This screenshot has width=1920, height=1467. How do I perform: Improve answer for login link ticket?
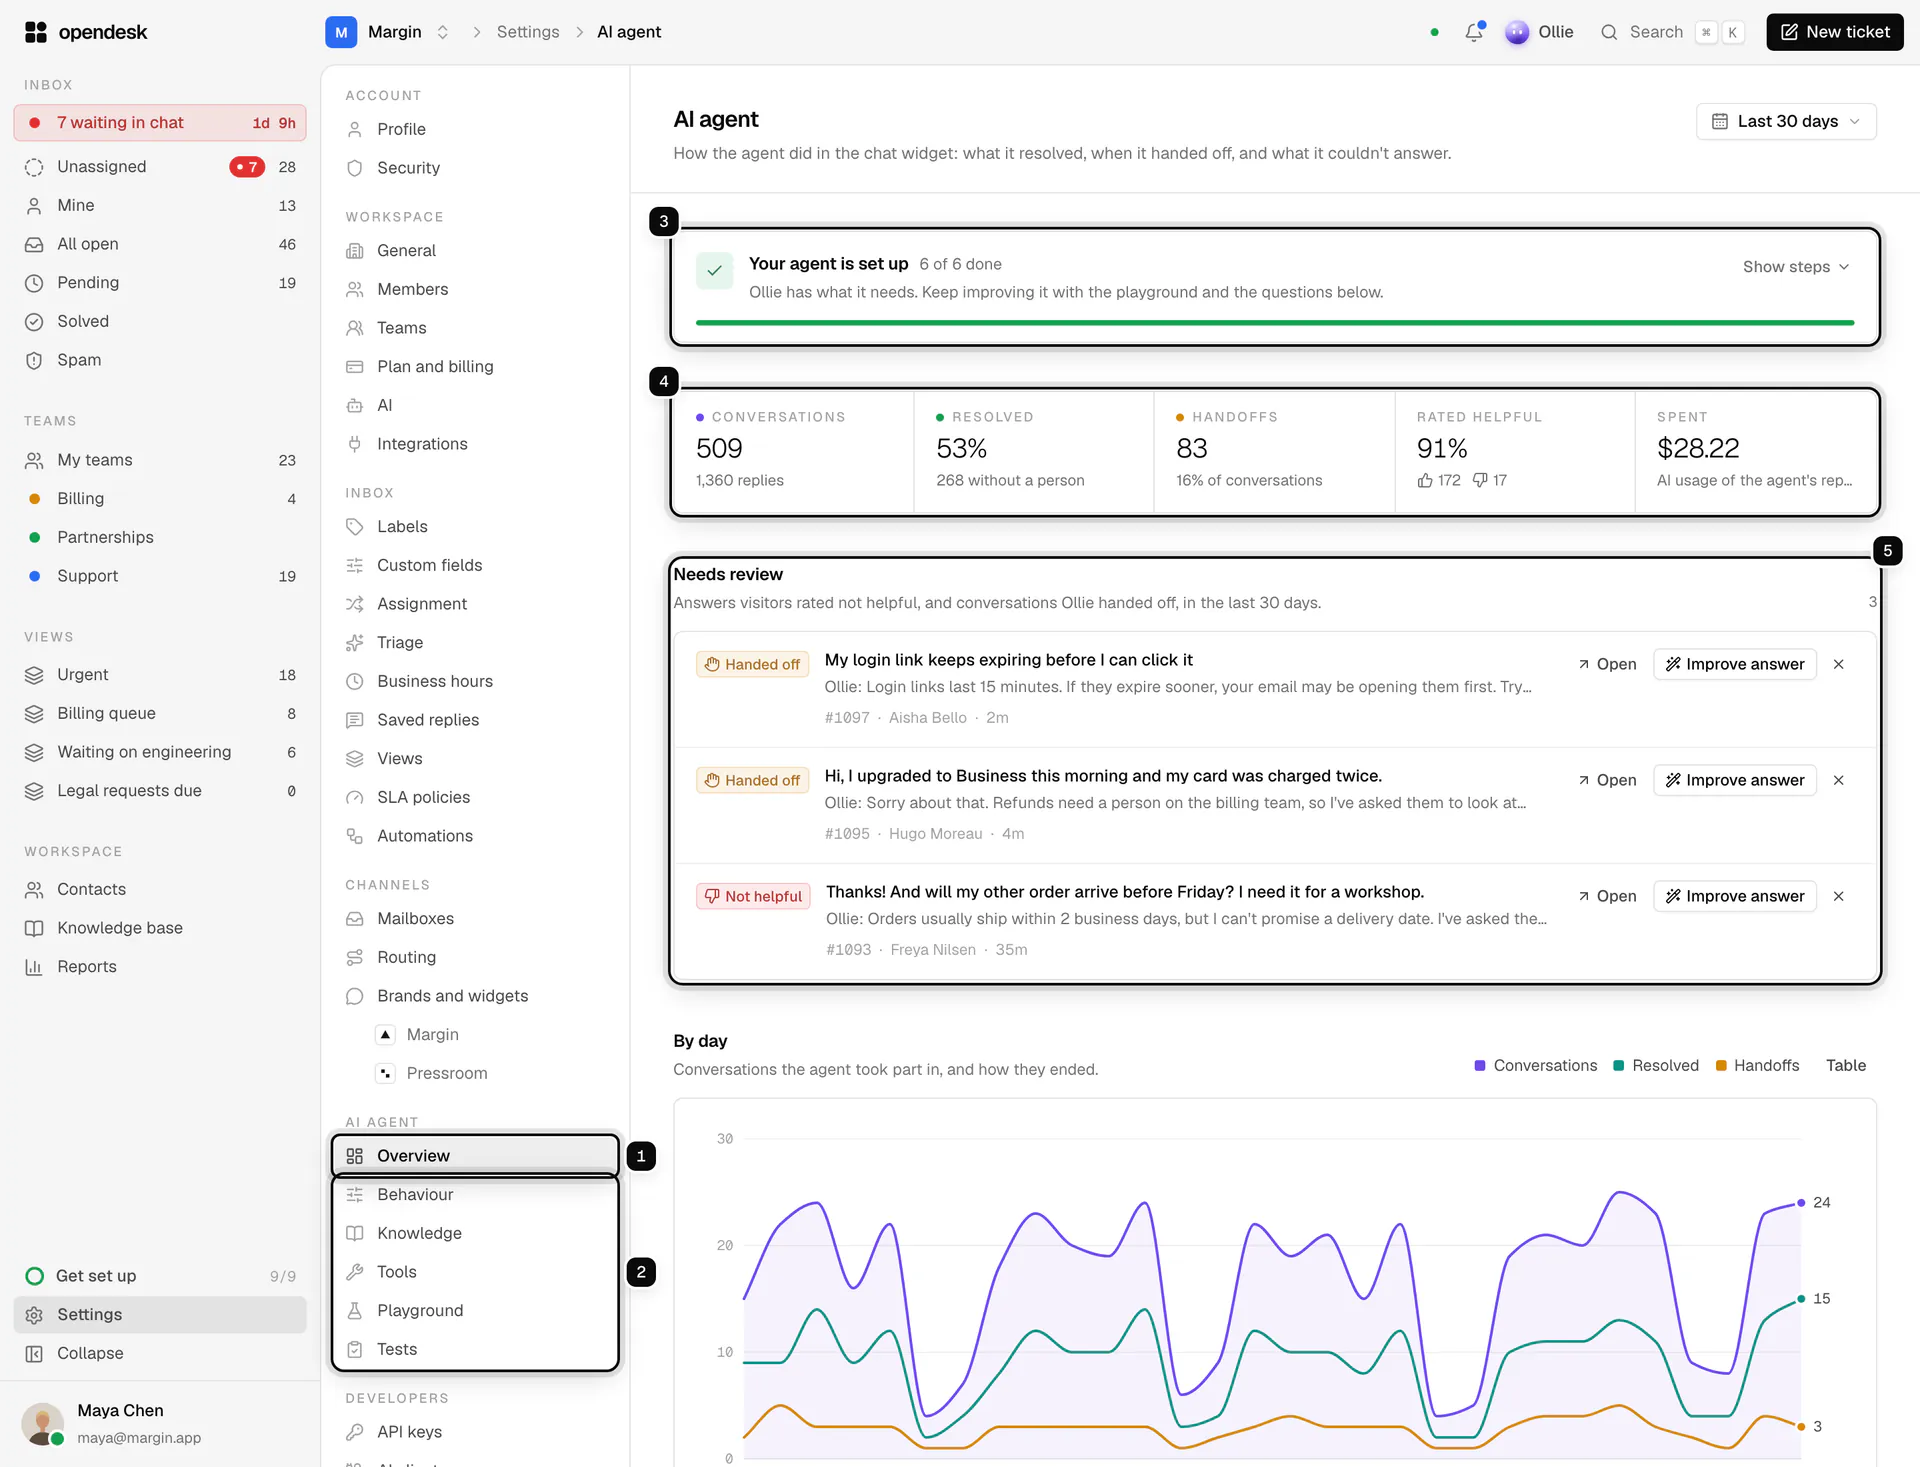coord(1735,664)
